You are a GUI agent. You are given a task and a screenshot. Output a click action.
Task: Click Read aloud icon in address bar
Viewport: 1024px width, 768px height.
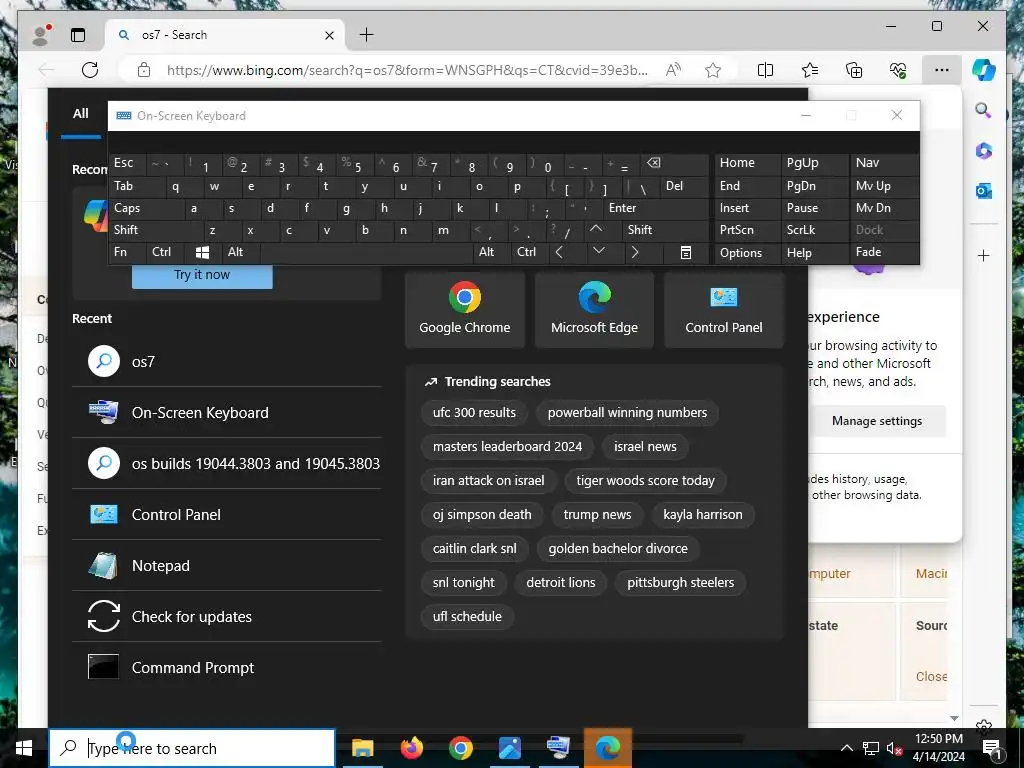673,70
